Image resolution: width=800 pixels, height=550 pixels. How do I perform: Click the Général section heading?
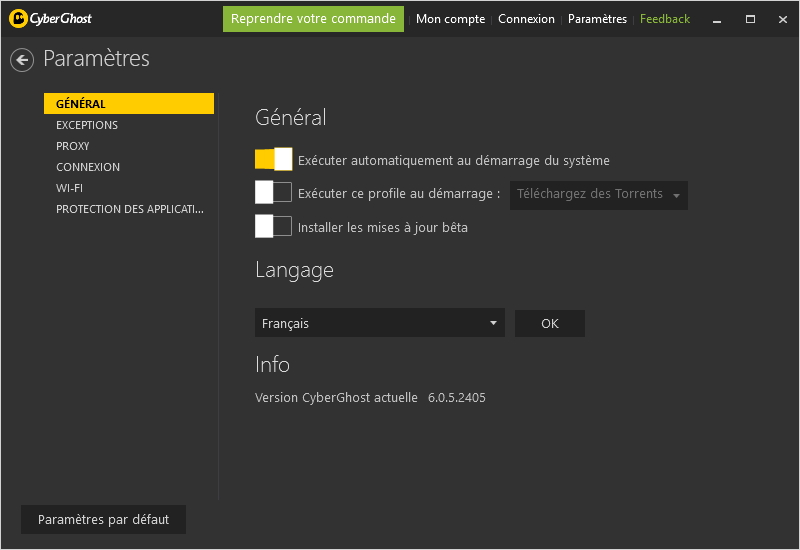[290, 117]
